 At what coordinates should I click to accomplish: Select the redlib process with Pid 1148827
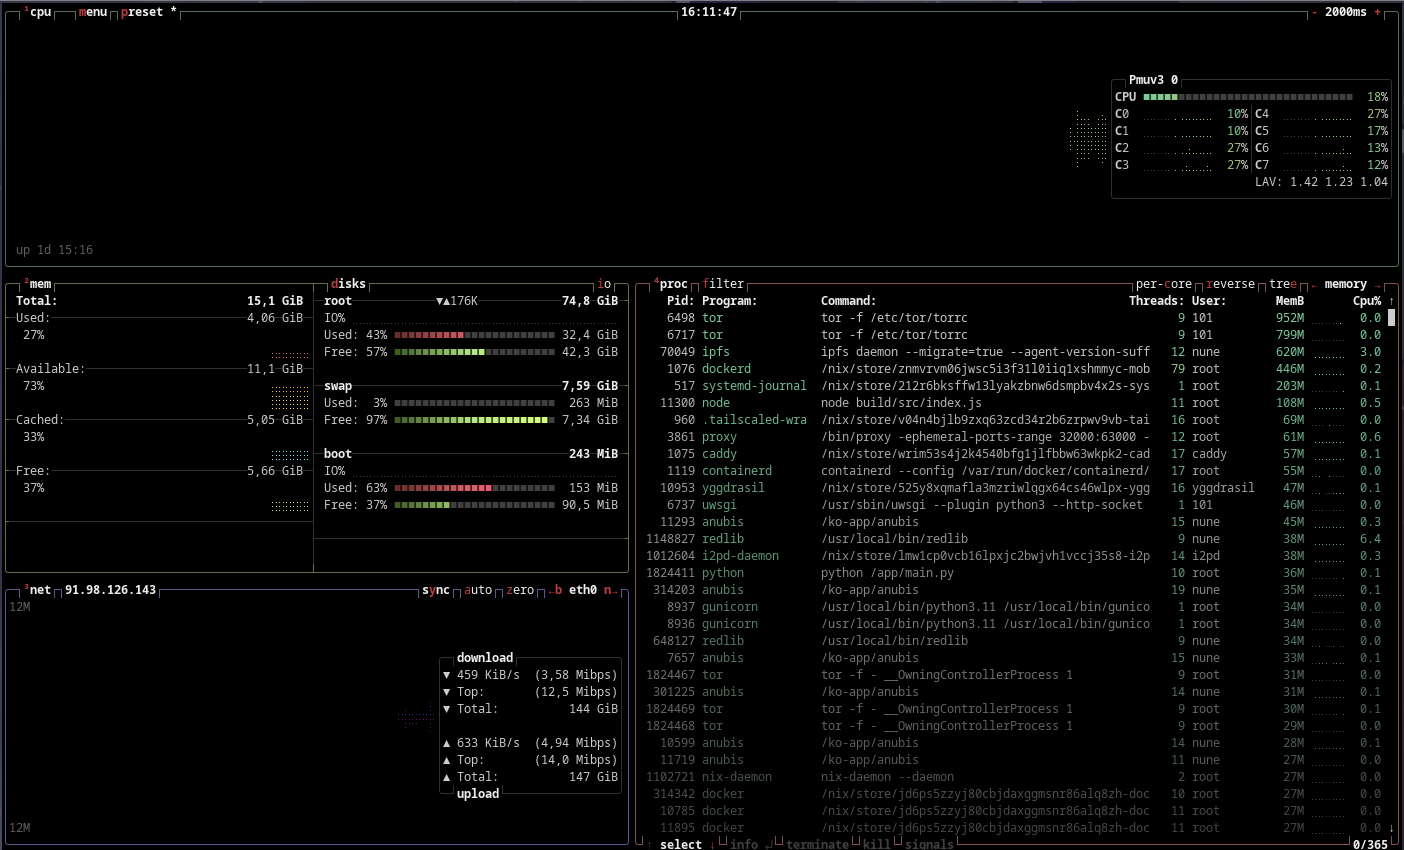pyautogui.click(x=1014, y=539)
